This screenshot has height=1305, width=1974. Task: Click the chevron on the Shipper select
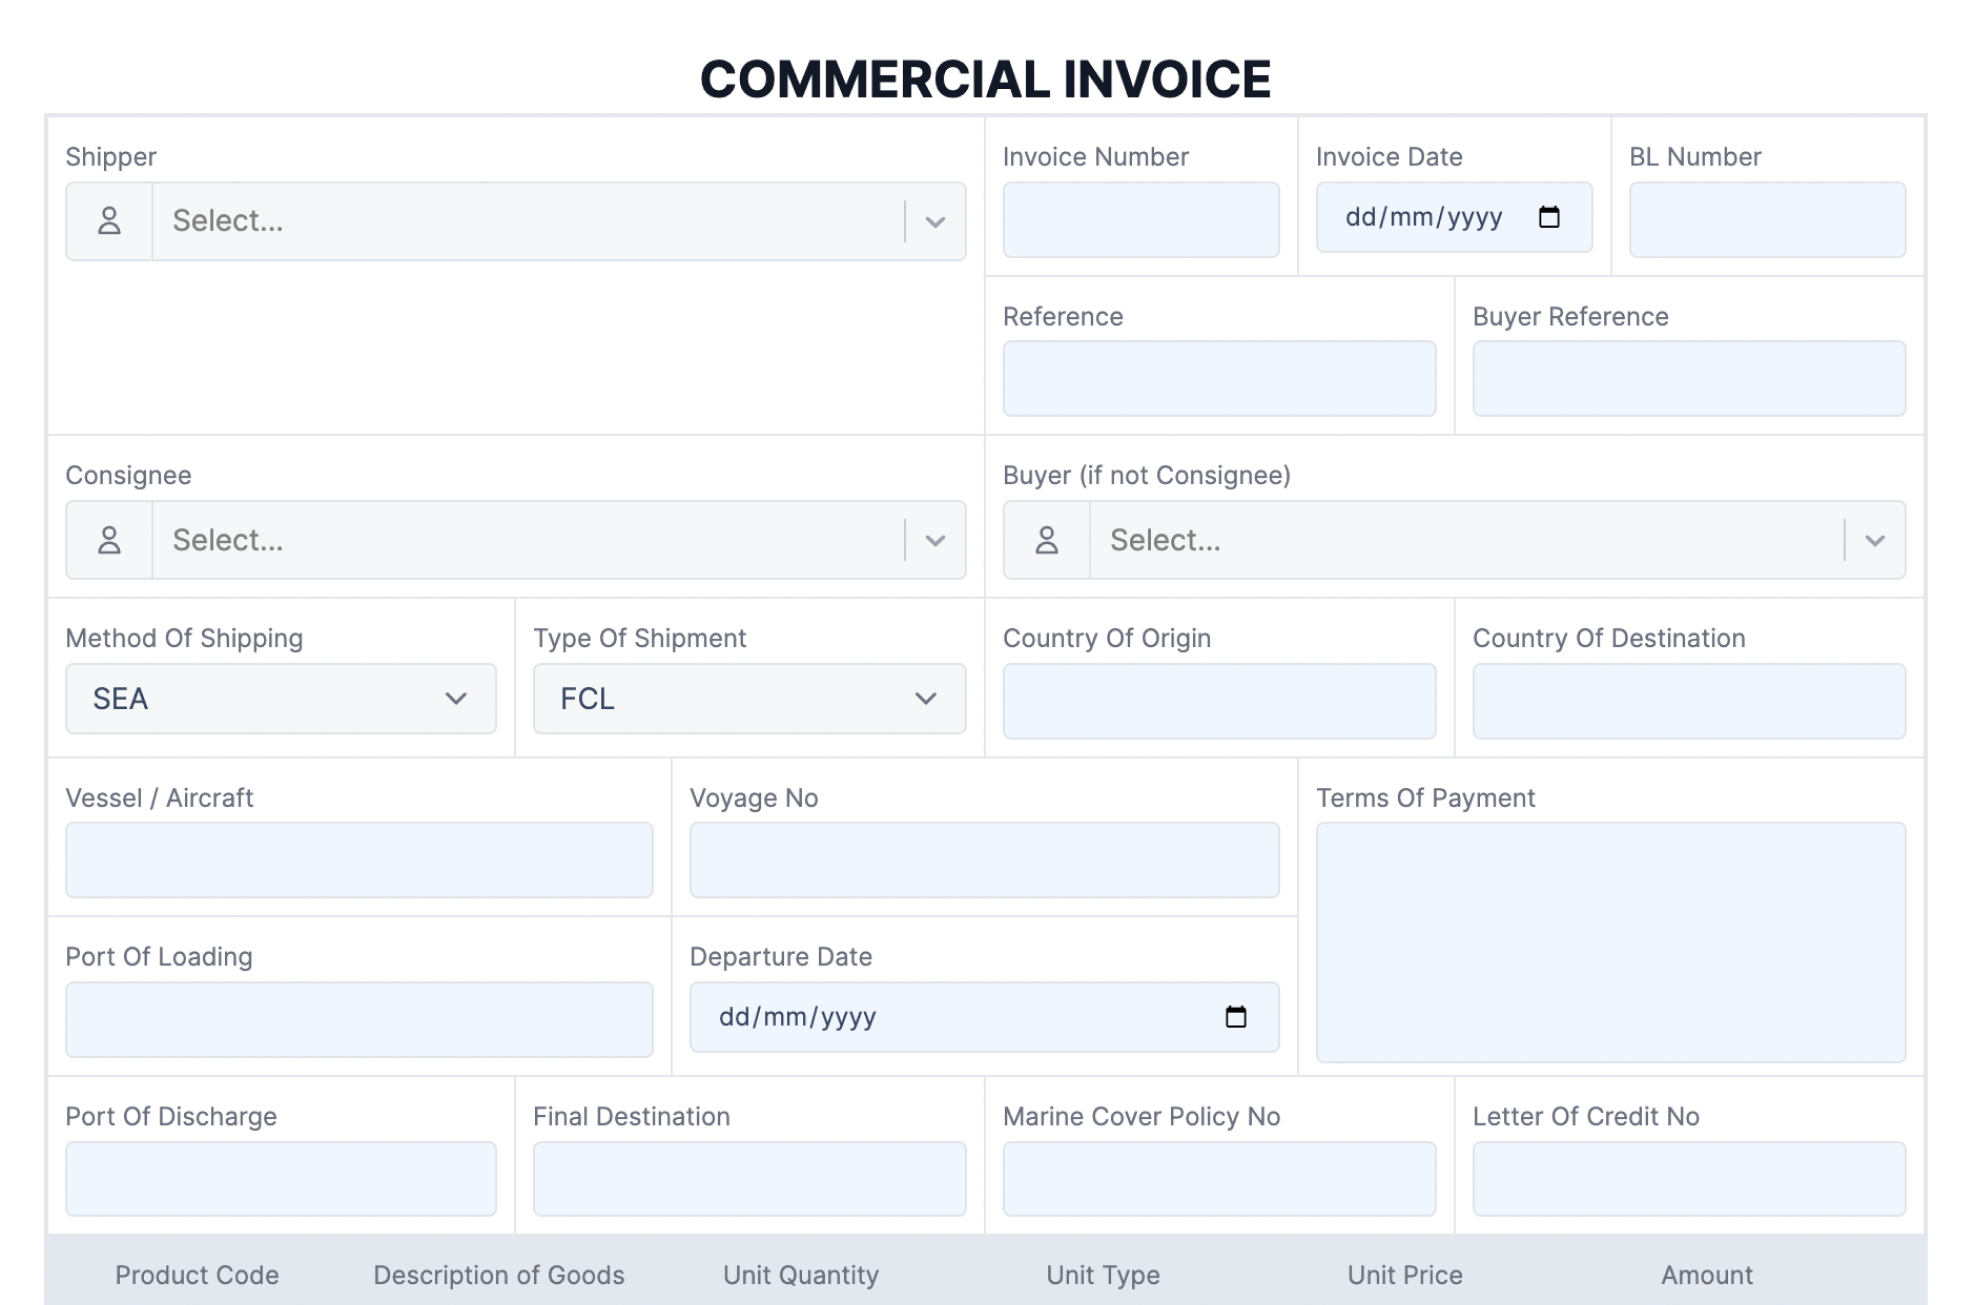click(x=935, y=220)
